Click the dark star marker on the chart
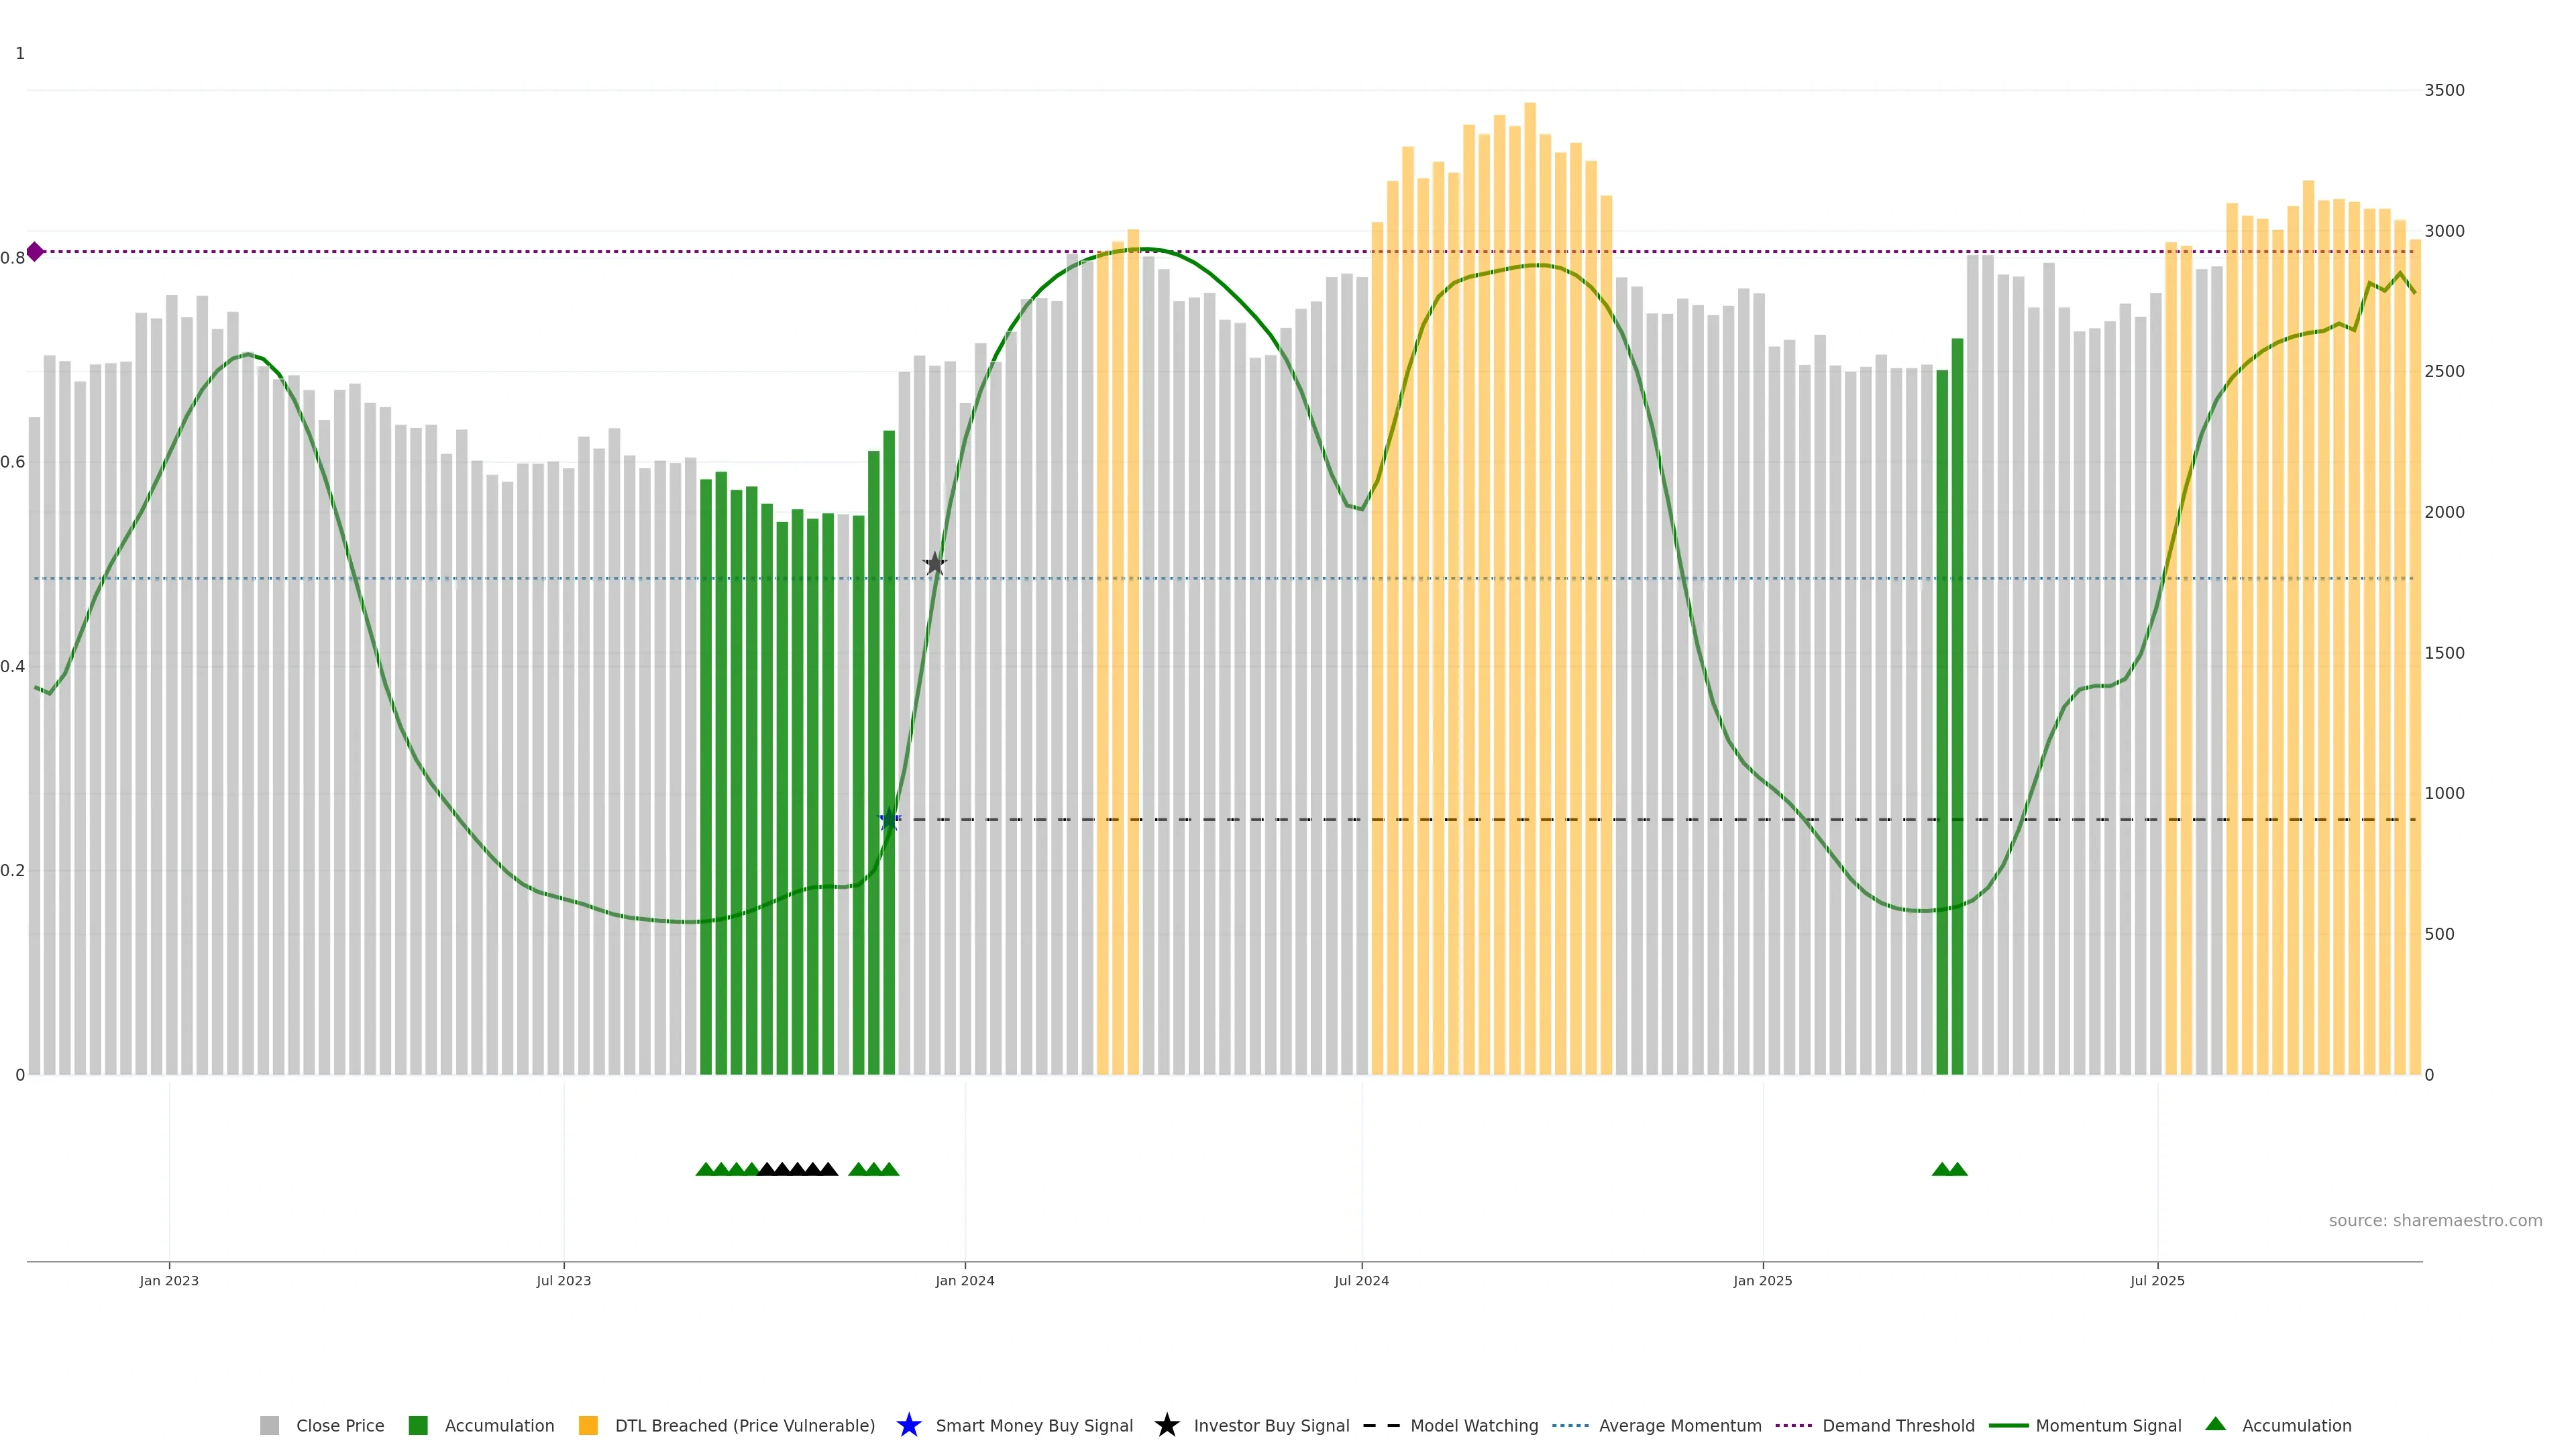 click(x=934, y=564)
